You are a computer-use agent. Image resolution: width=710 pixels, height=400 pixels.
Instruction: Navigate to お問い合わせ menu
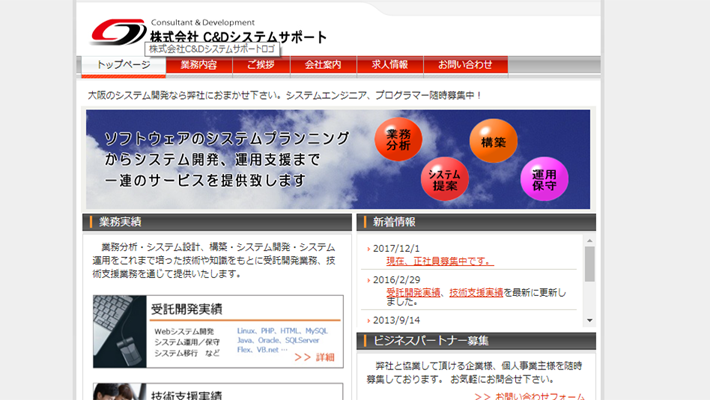pos(465,65)
